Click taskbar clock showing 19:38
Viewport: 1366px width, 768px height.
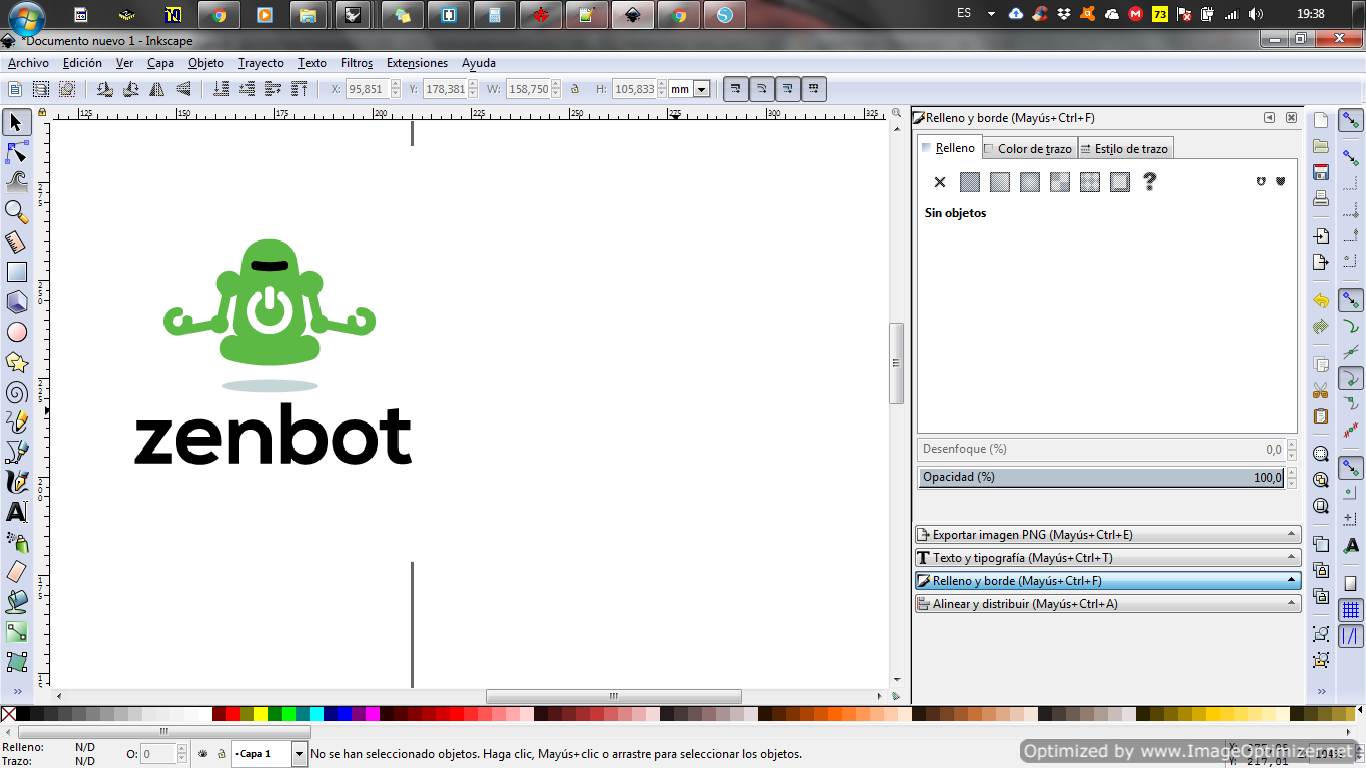(1310, 14)
